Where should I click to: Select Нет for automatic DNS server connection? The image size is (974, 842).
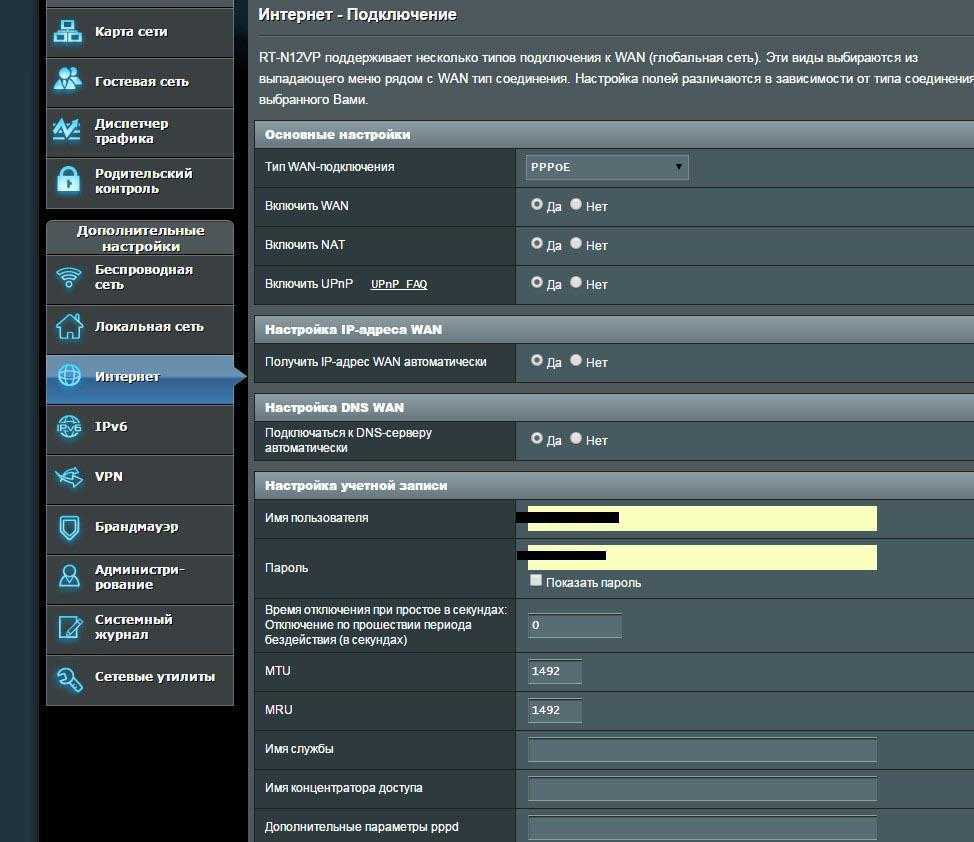[x=576, y=439]
